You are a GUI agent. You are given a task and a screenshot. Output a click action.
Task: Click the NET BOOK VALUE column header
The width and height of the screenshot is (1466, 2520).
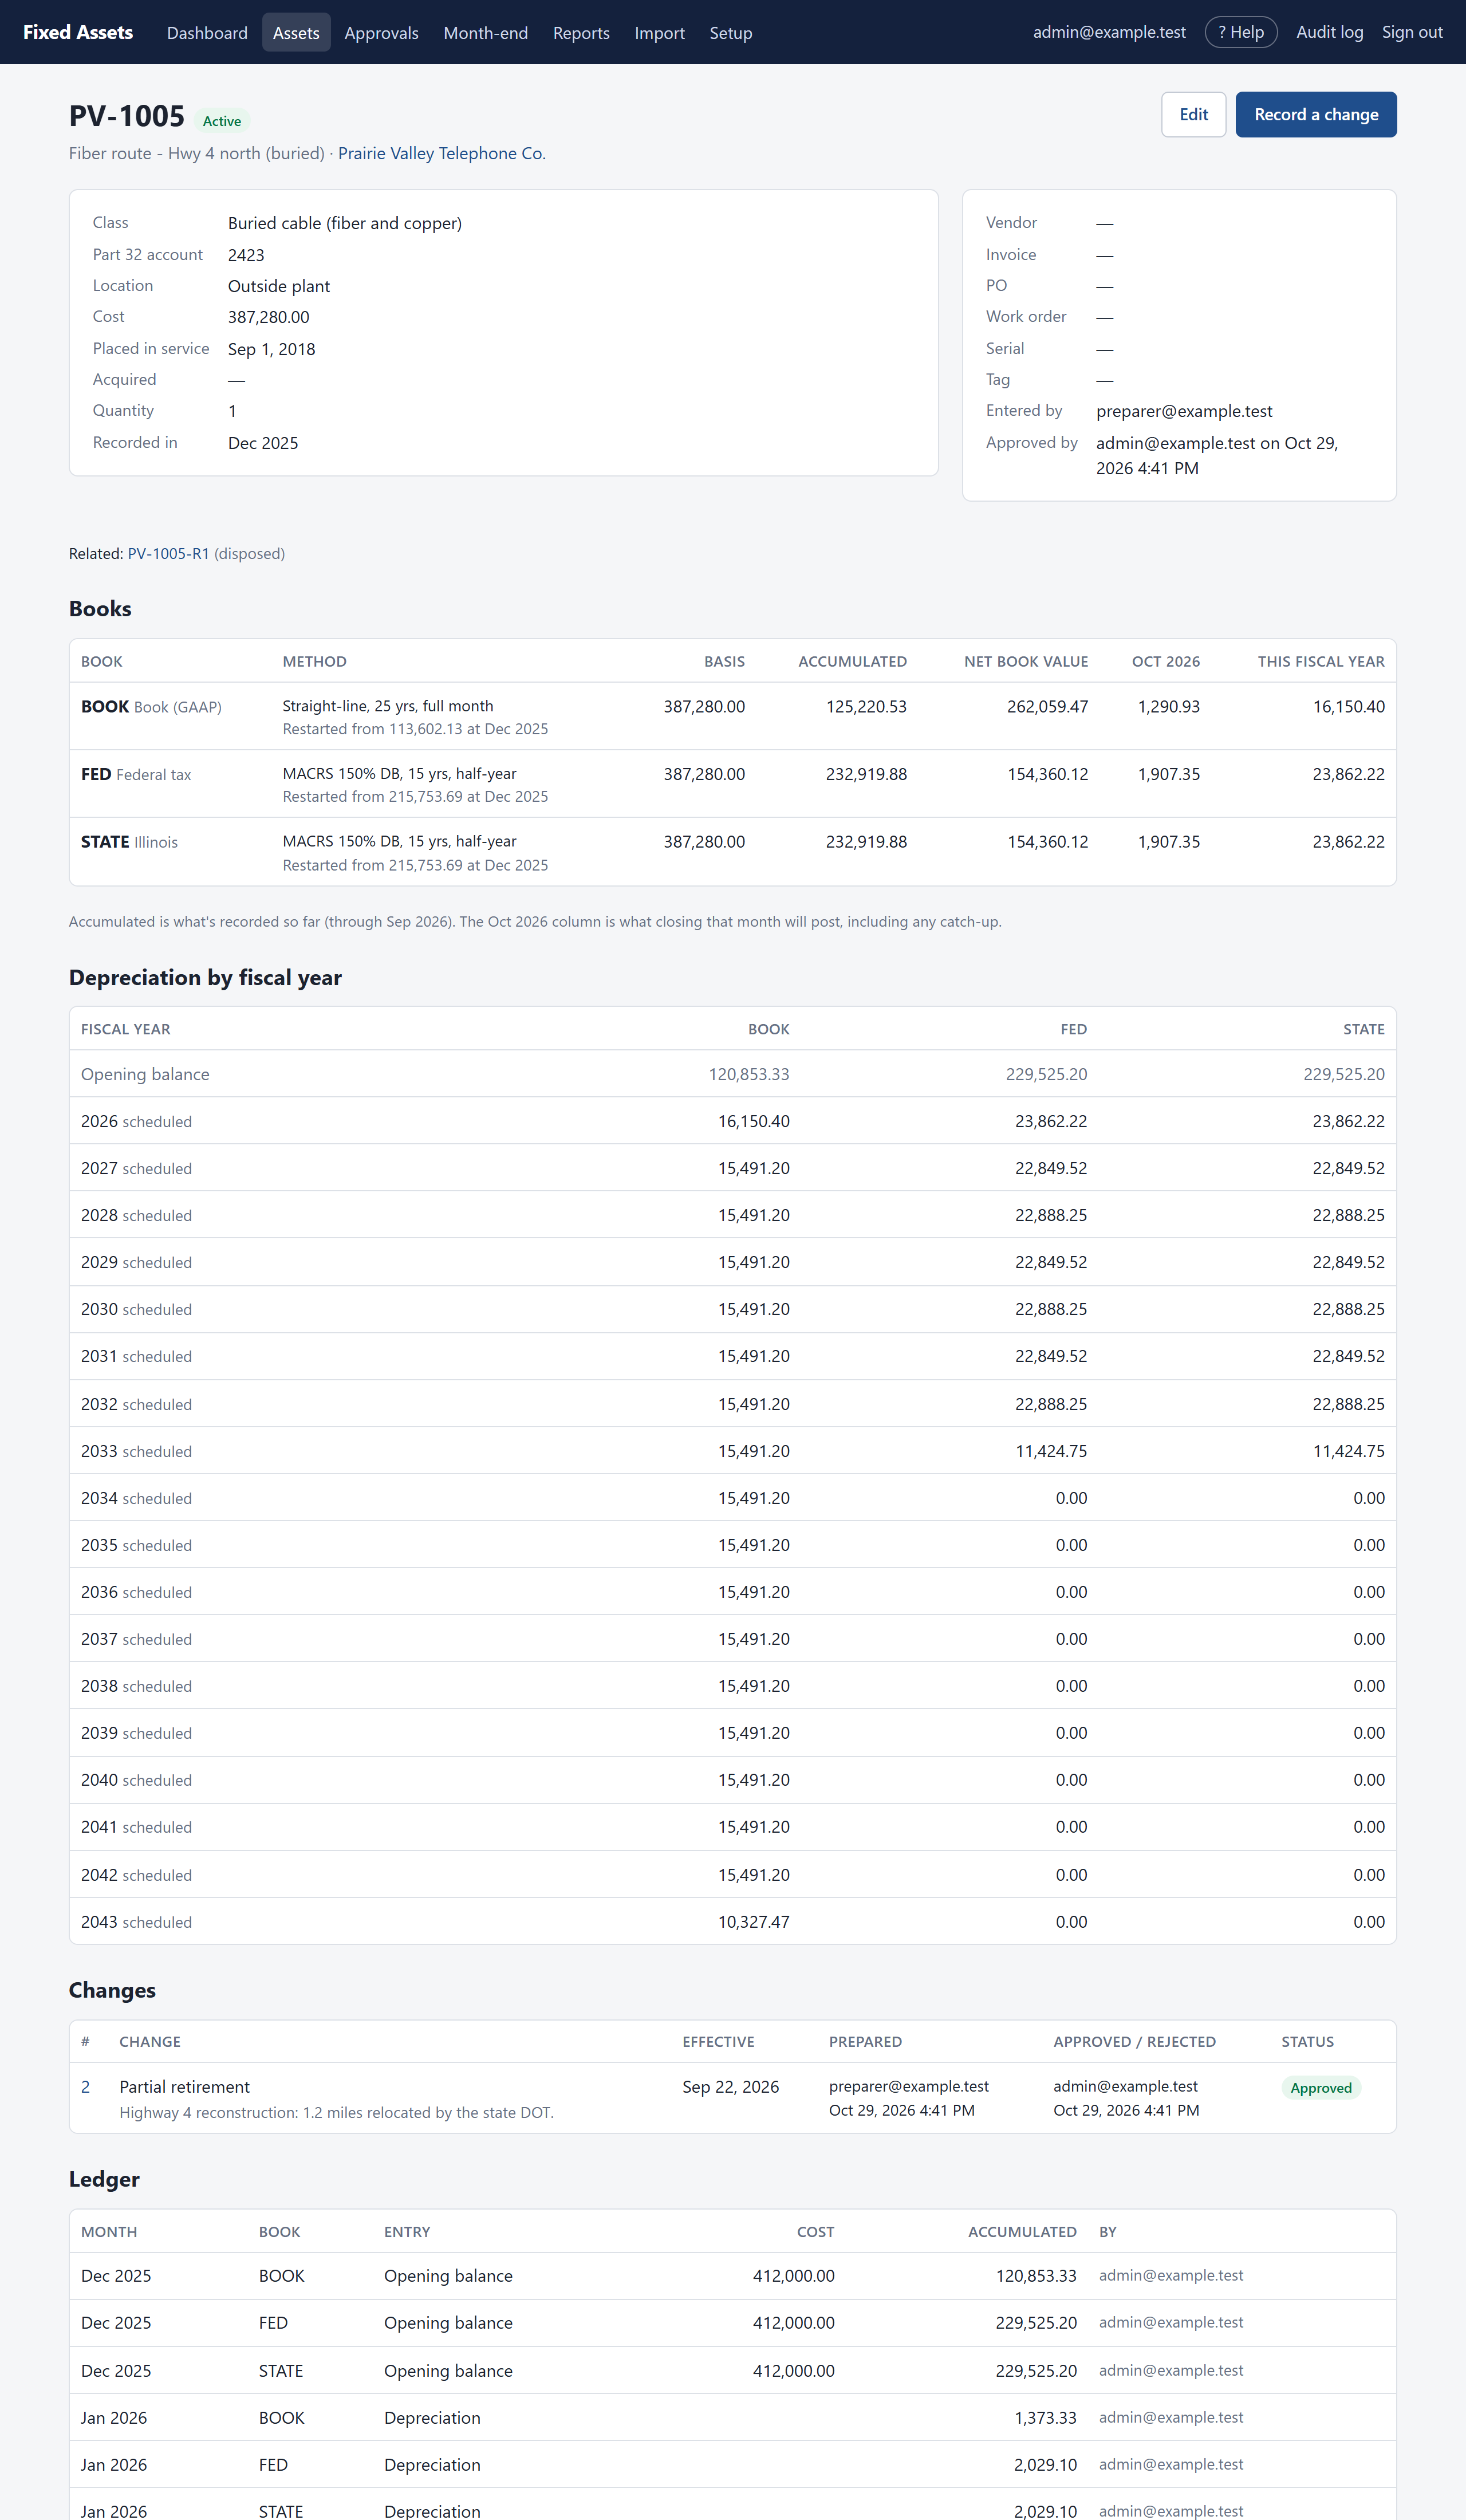(1026, 661)
